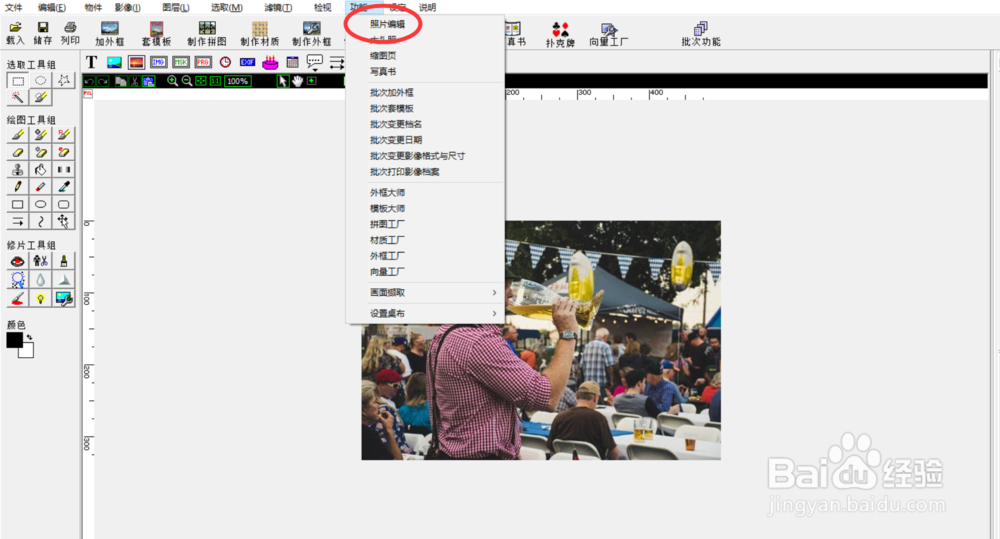This screenshot has height=539, width=1000.
Task: Select the red-eye removal tool
Action: pos(18,262)
